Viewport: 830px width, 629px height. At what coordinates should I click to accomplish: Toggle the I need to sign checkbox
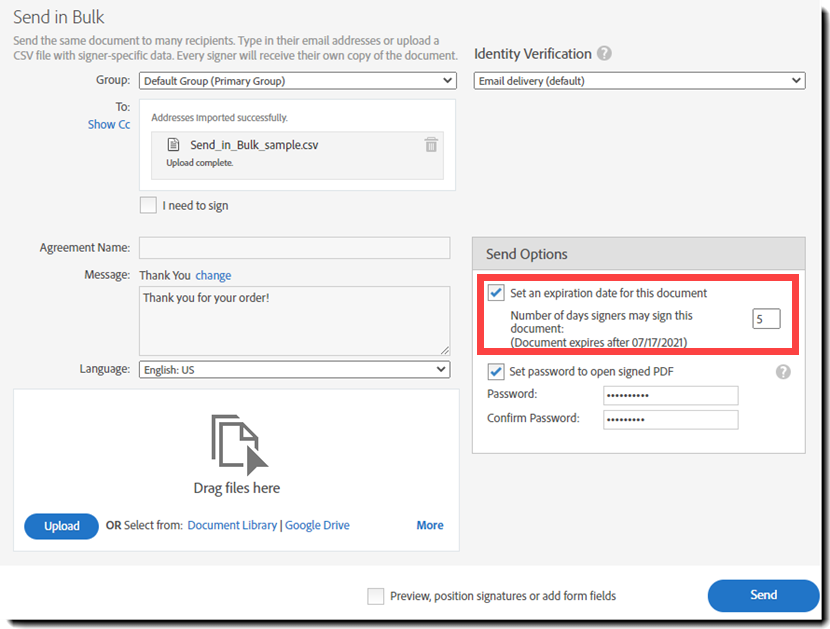coord(149,205)
